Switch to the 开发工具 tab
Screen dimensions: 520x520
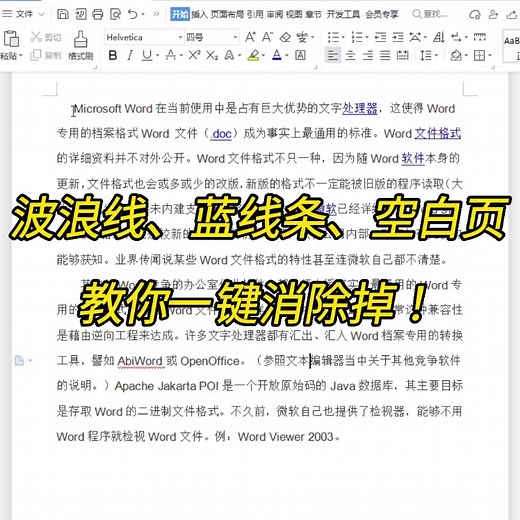click(343, 14)
